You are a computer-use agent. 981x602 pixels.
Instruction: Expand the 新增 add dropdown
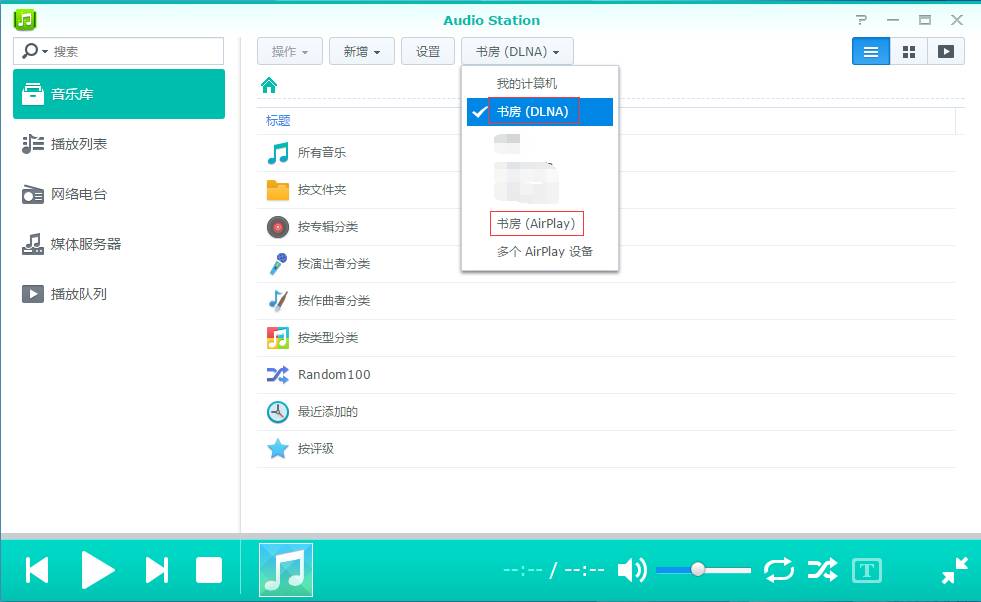tap(362, 51)
